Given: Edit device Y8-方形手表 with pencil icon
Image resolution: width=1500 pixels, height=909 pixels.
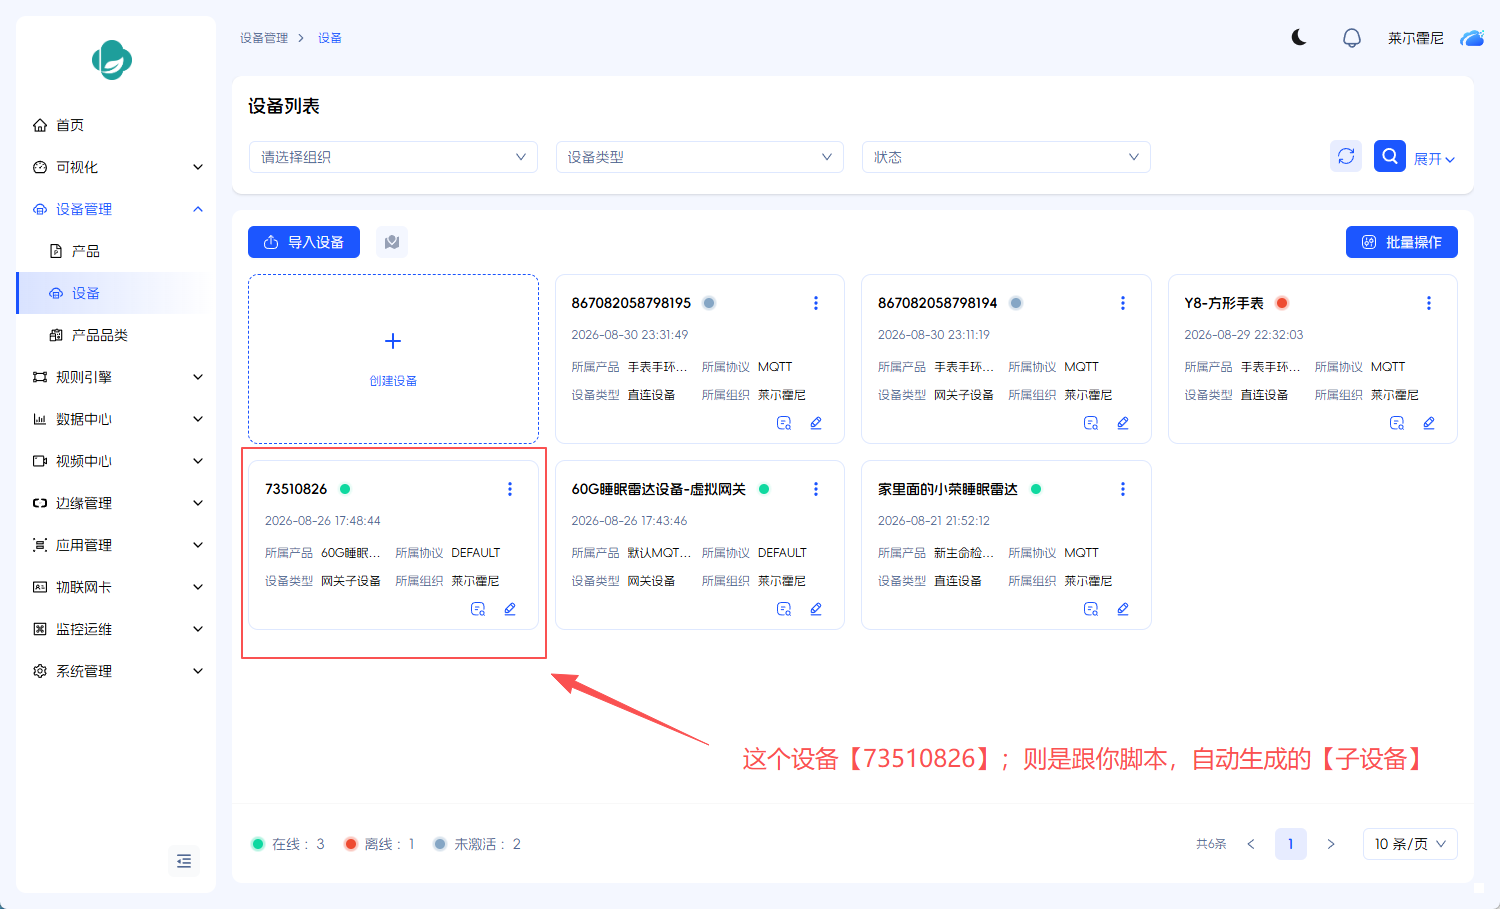Looking at the screenshot, I should pos(1429,423).
